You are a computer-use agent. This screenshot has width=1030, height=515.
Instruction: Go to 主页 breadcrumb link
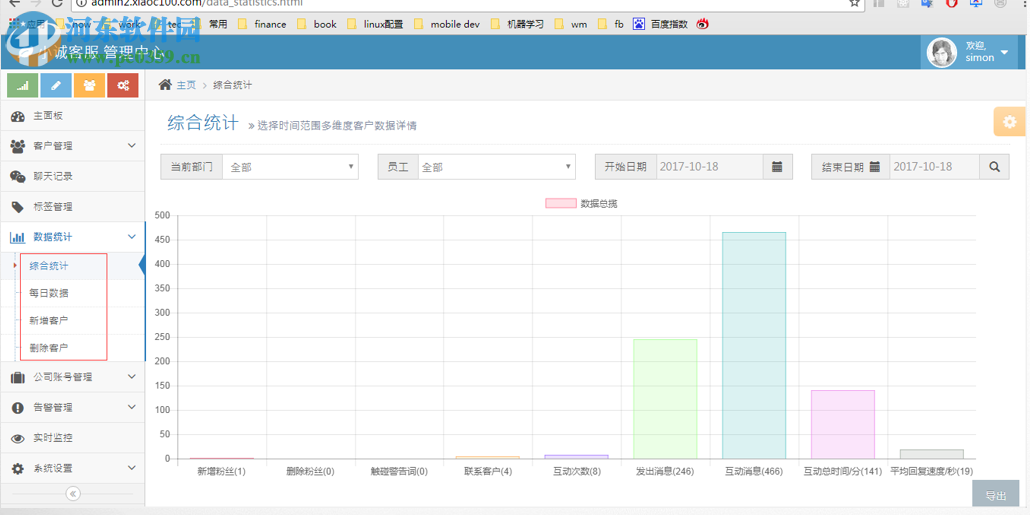(x=186, y=85)
